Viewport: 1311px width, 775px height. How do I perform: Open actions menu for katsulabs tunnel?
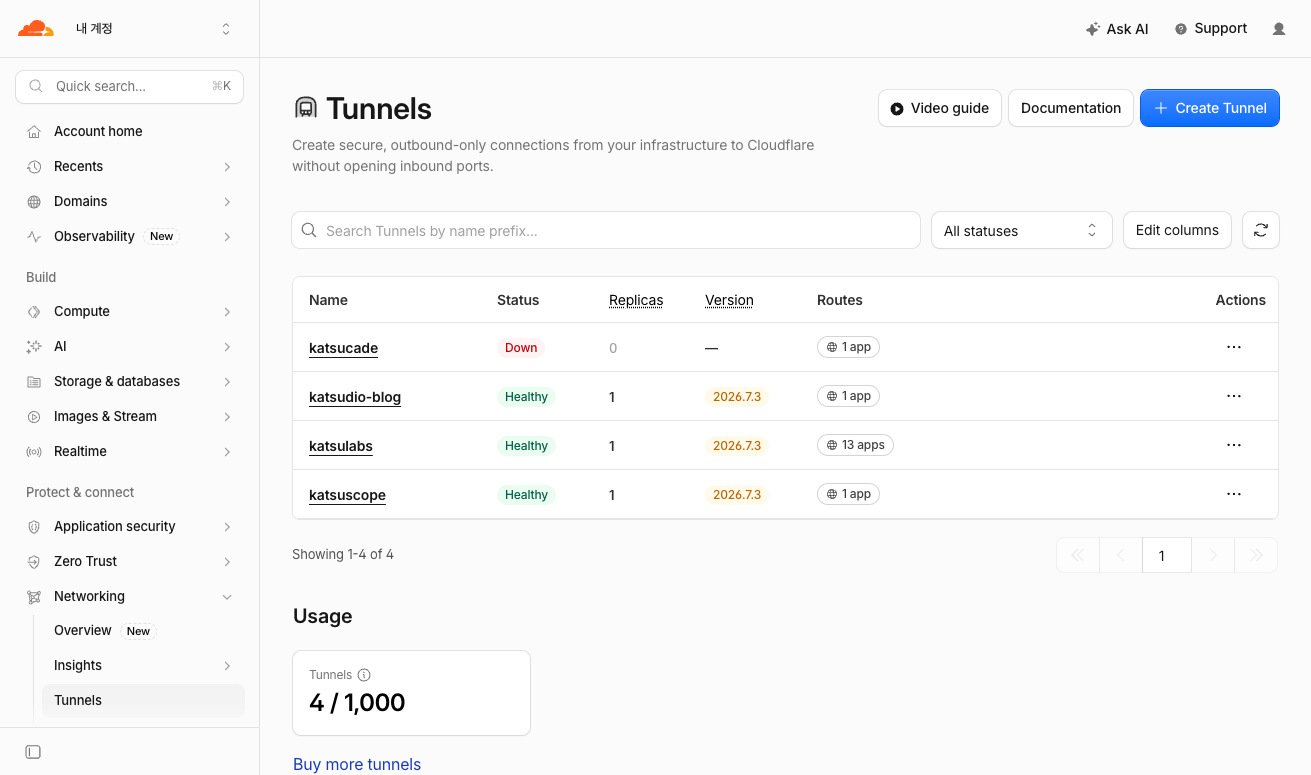click(x=1234, y=445)
